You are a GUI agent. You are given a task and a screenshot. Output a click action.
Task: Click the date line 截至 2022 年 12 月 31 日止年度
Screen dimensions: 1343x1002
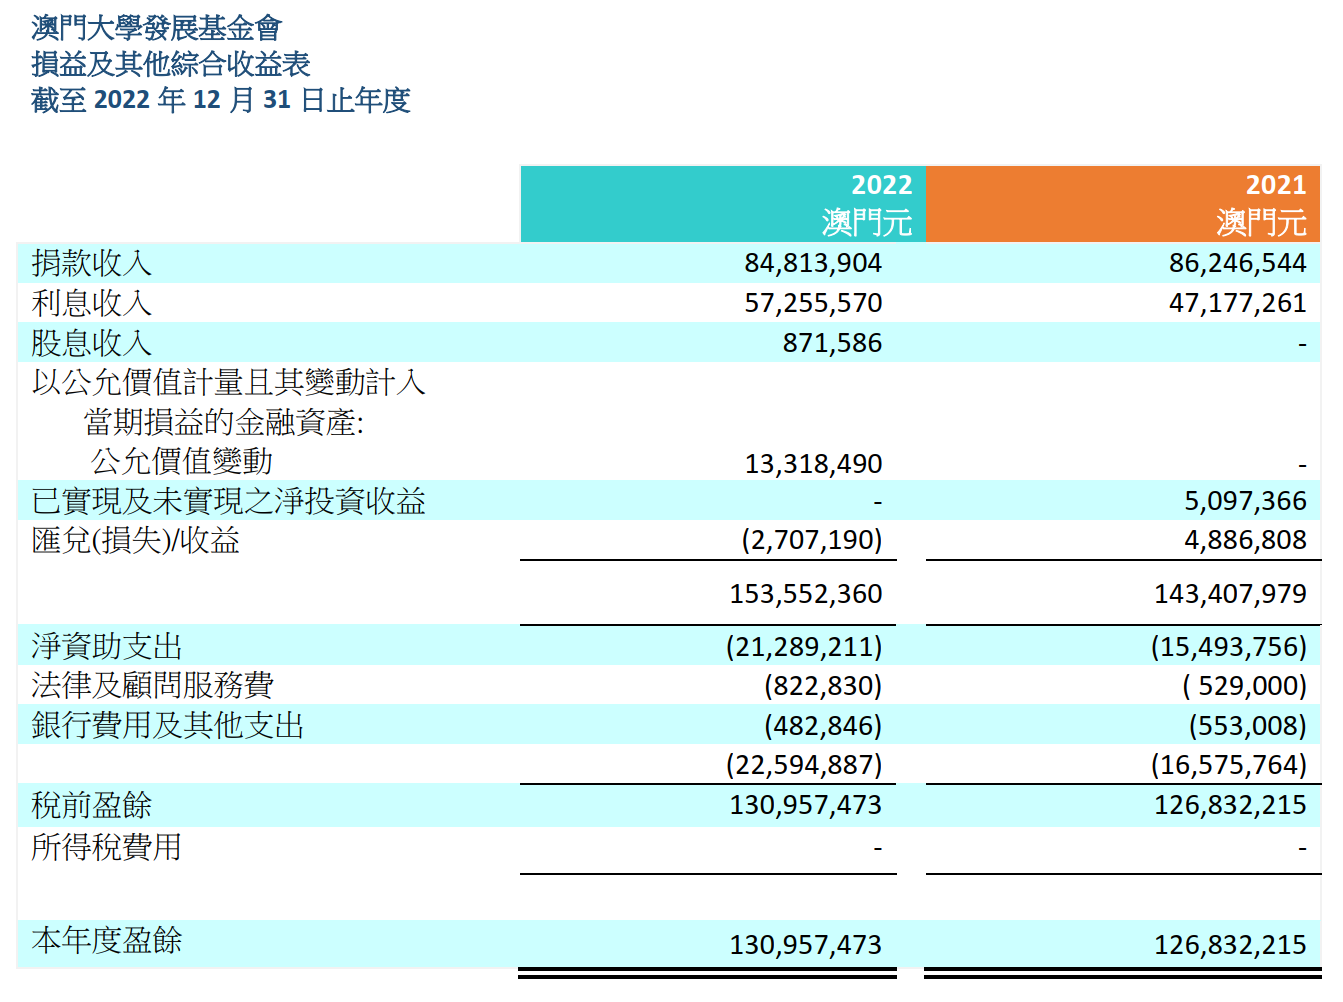(x=221, y=100)
